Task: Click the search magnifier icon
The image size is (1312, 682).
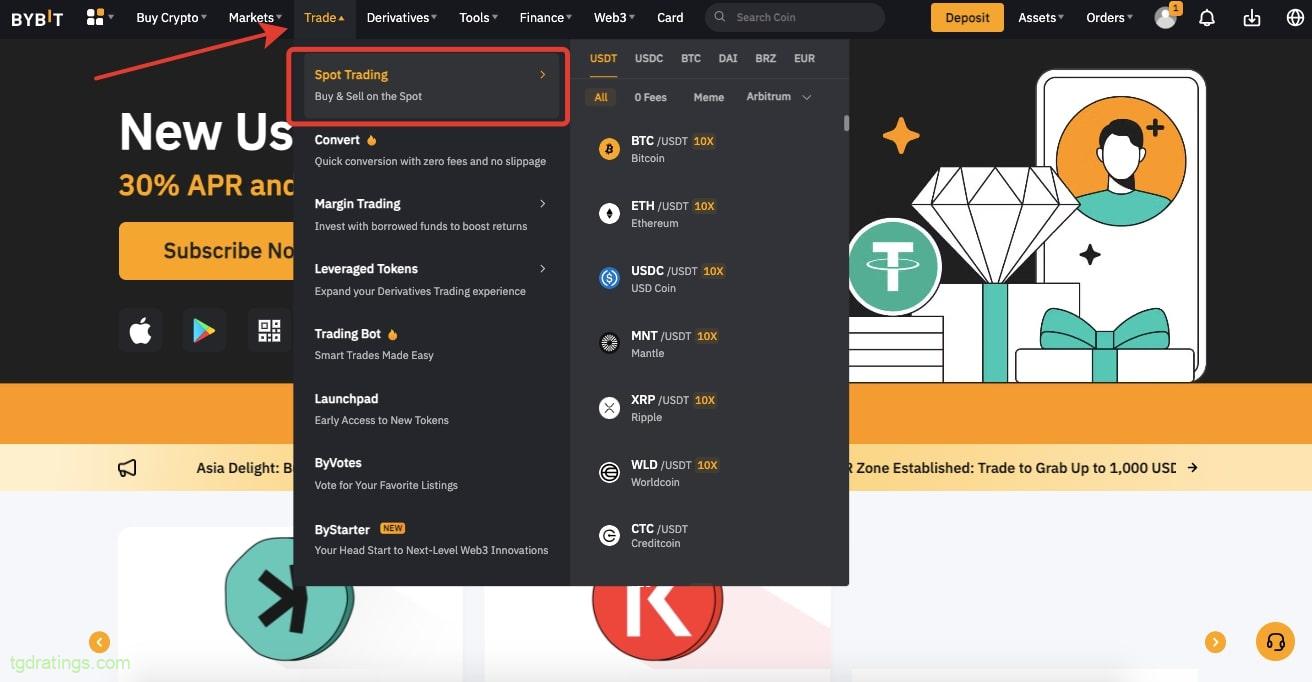Action: pos(721,17)
